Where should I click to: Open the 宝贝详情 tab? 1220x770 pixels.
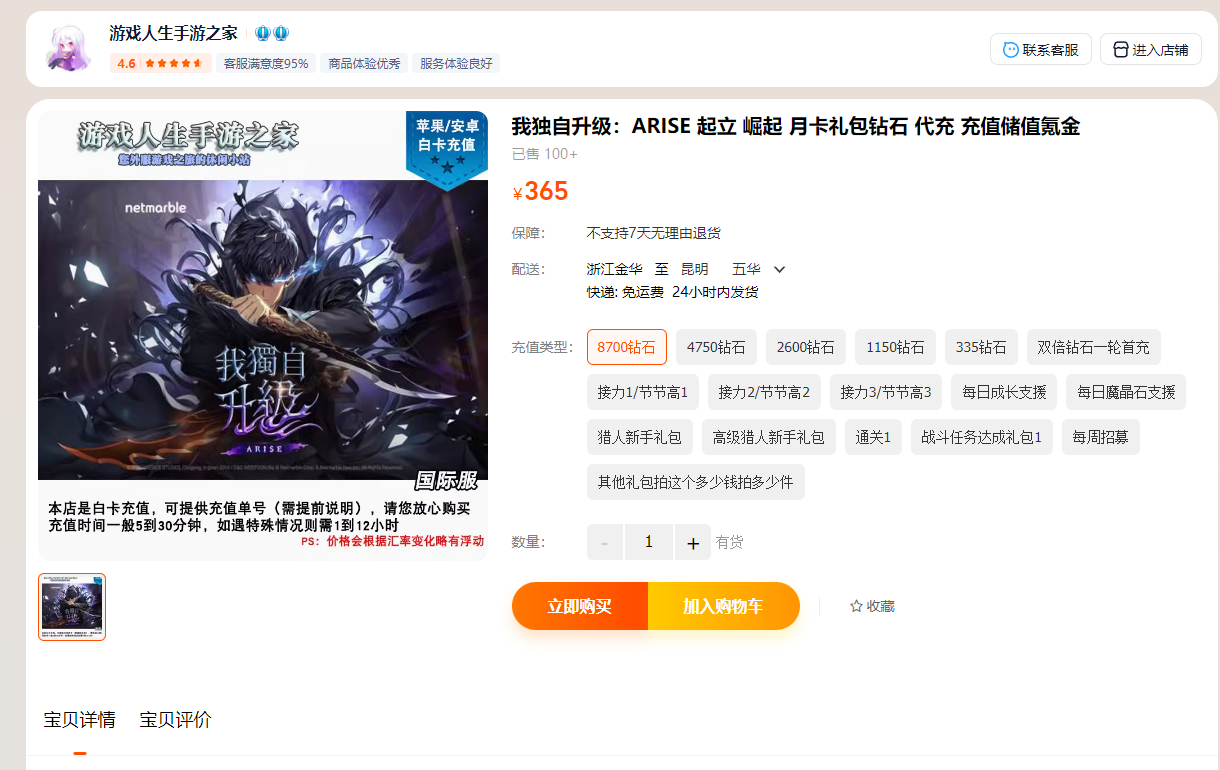80,720
